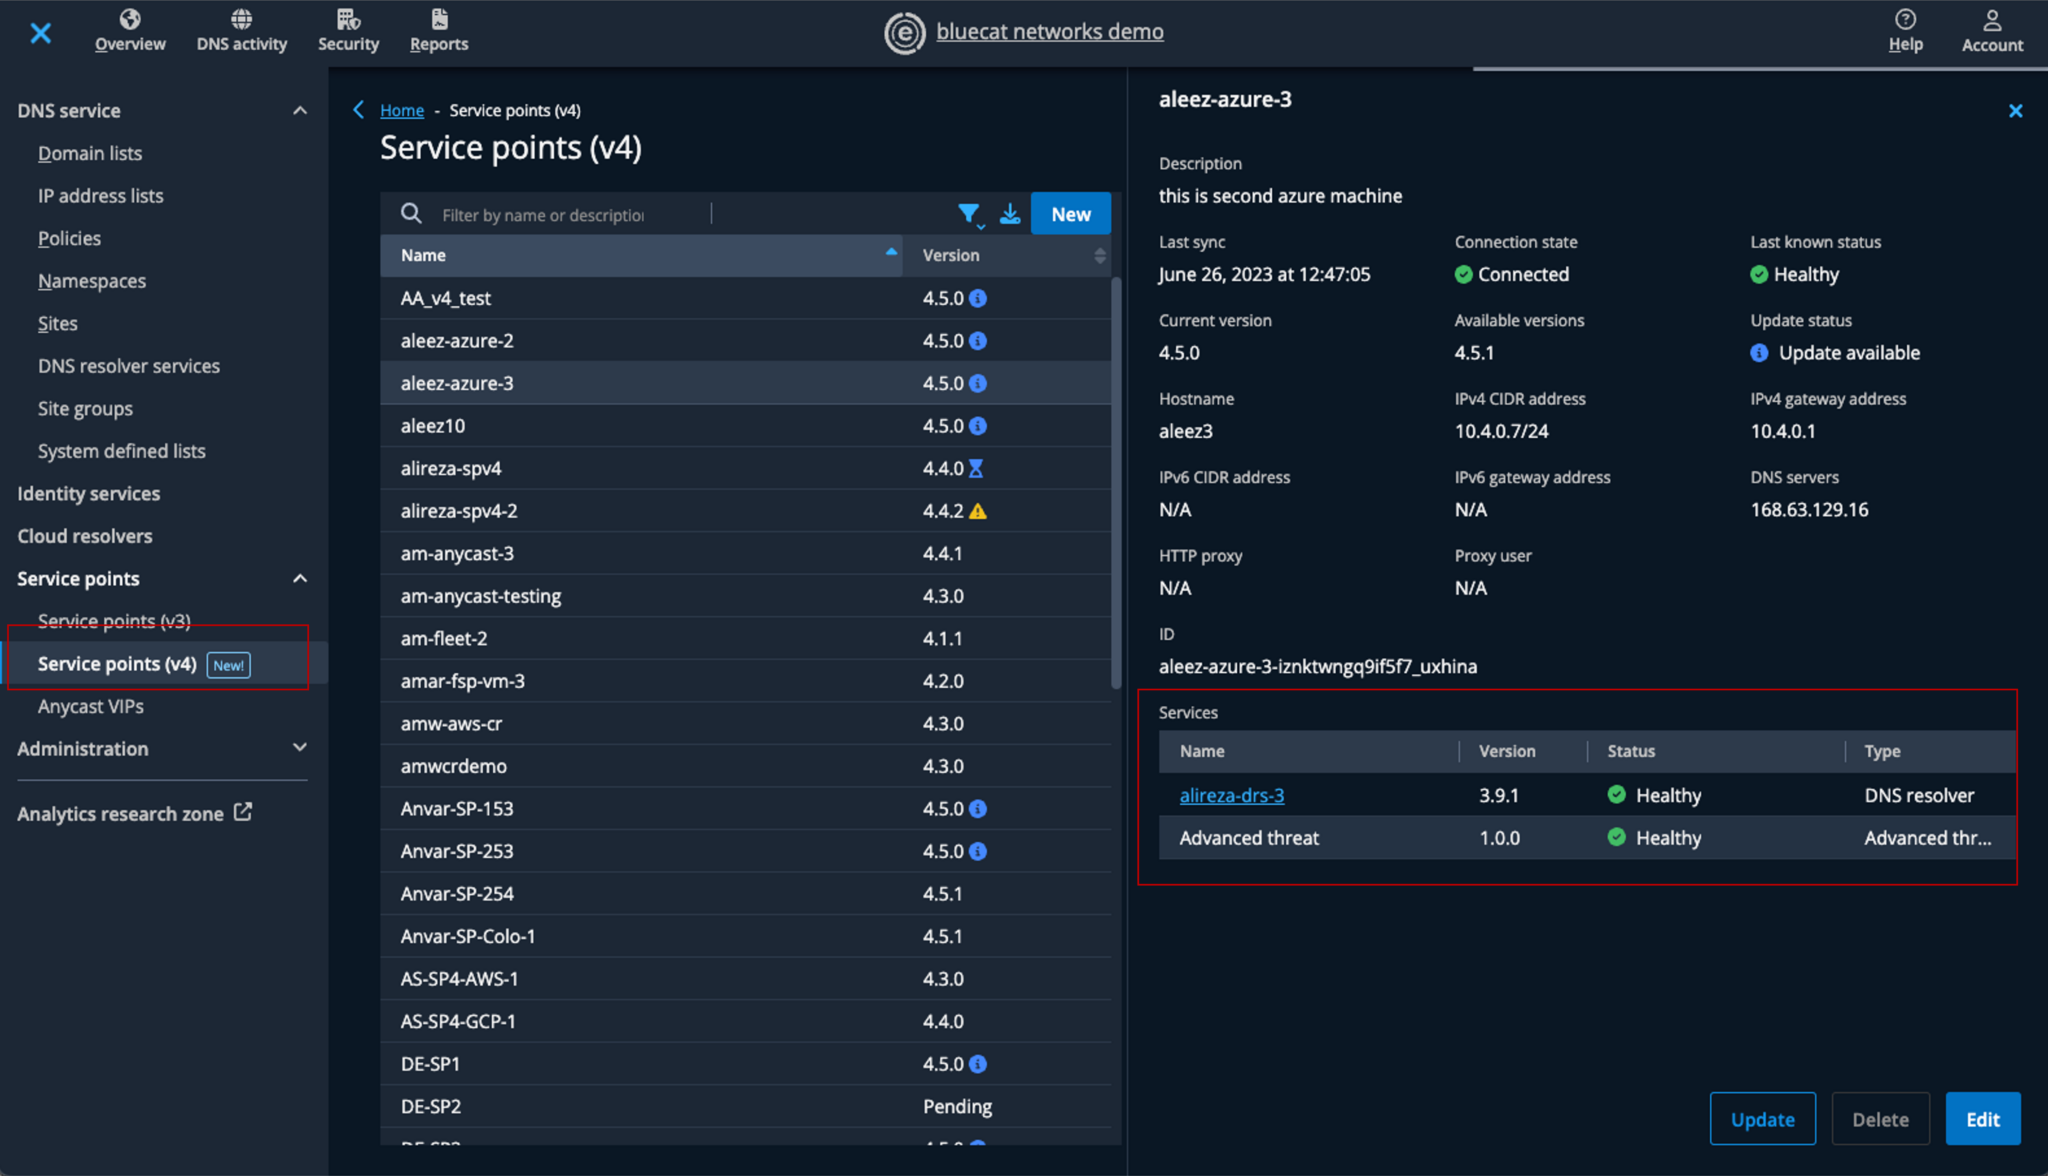Image resolution: width=2048 pixels, height=1176 pixels.
Task: Switch to Service points (v3)
Action: (x=113, y=620)
